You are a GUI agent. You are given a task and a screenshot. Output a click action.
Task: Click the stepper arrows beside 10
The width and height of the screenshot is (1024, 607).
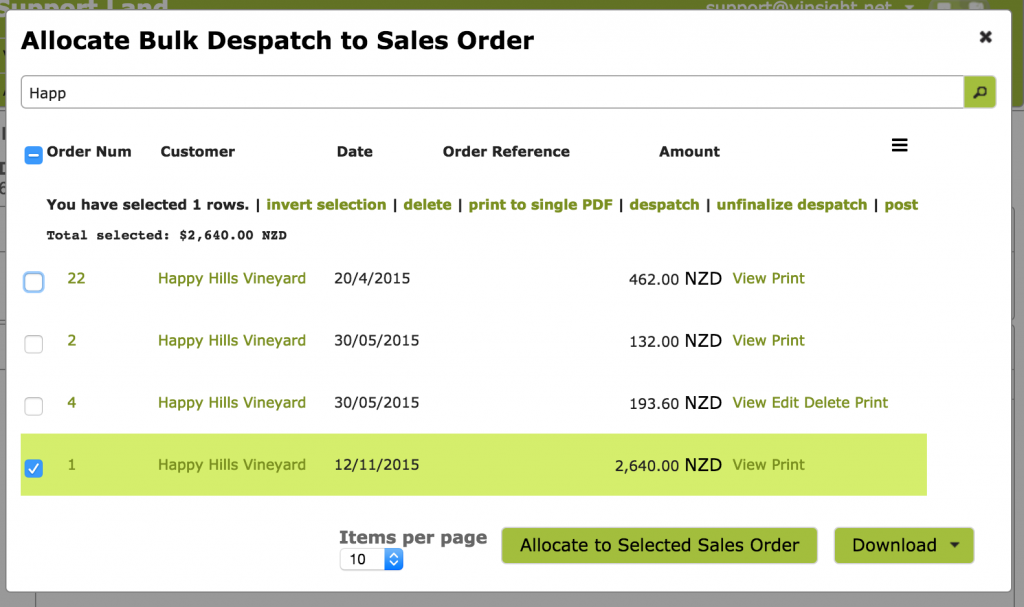[393, 559]
